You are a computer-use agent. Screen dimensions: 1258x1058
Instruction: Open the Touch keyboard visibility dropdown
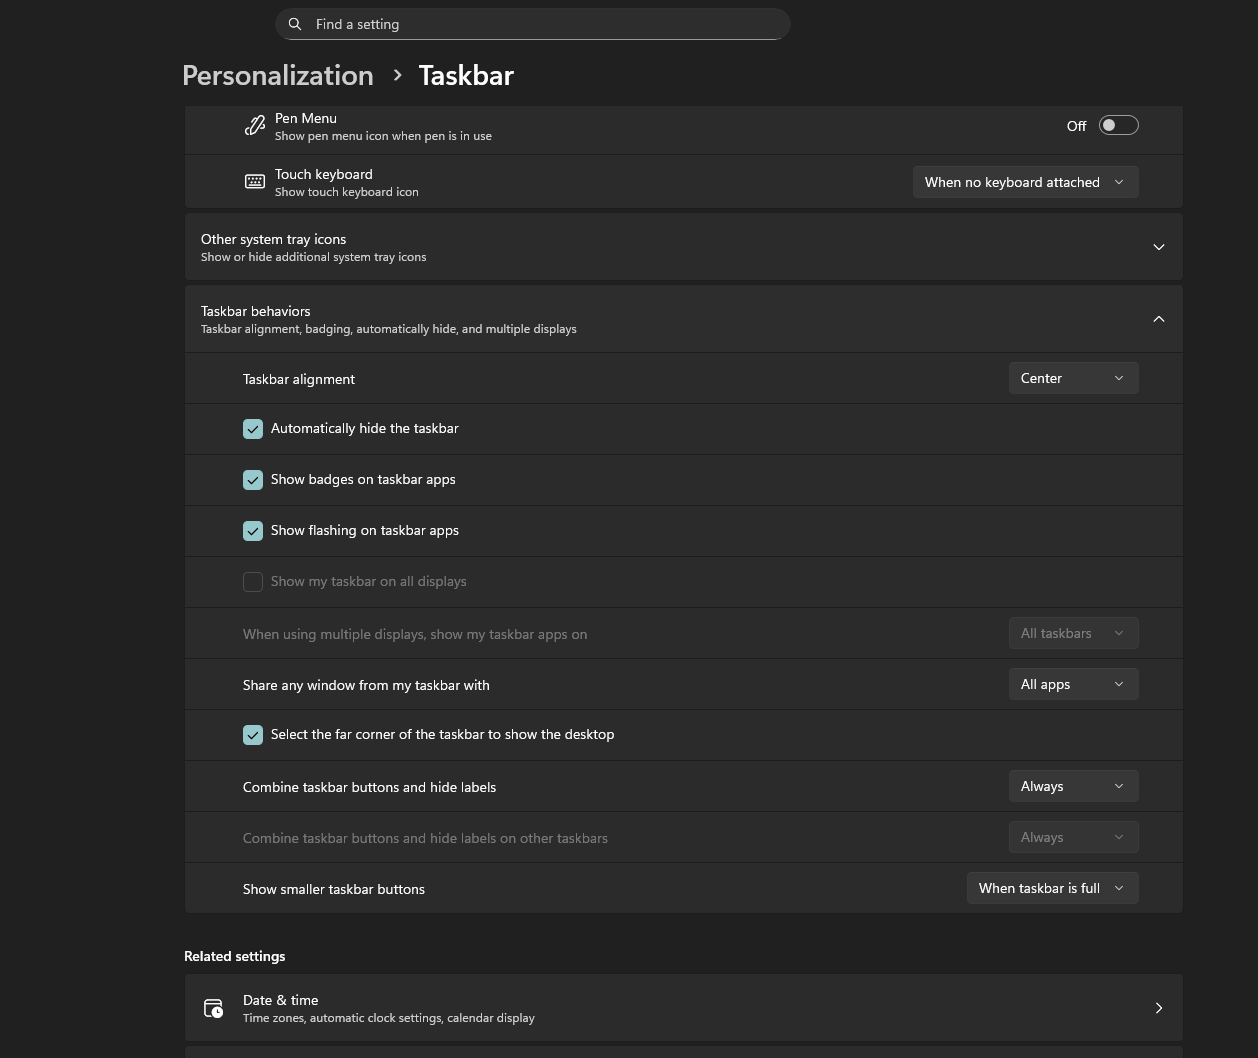1025,182
